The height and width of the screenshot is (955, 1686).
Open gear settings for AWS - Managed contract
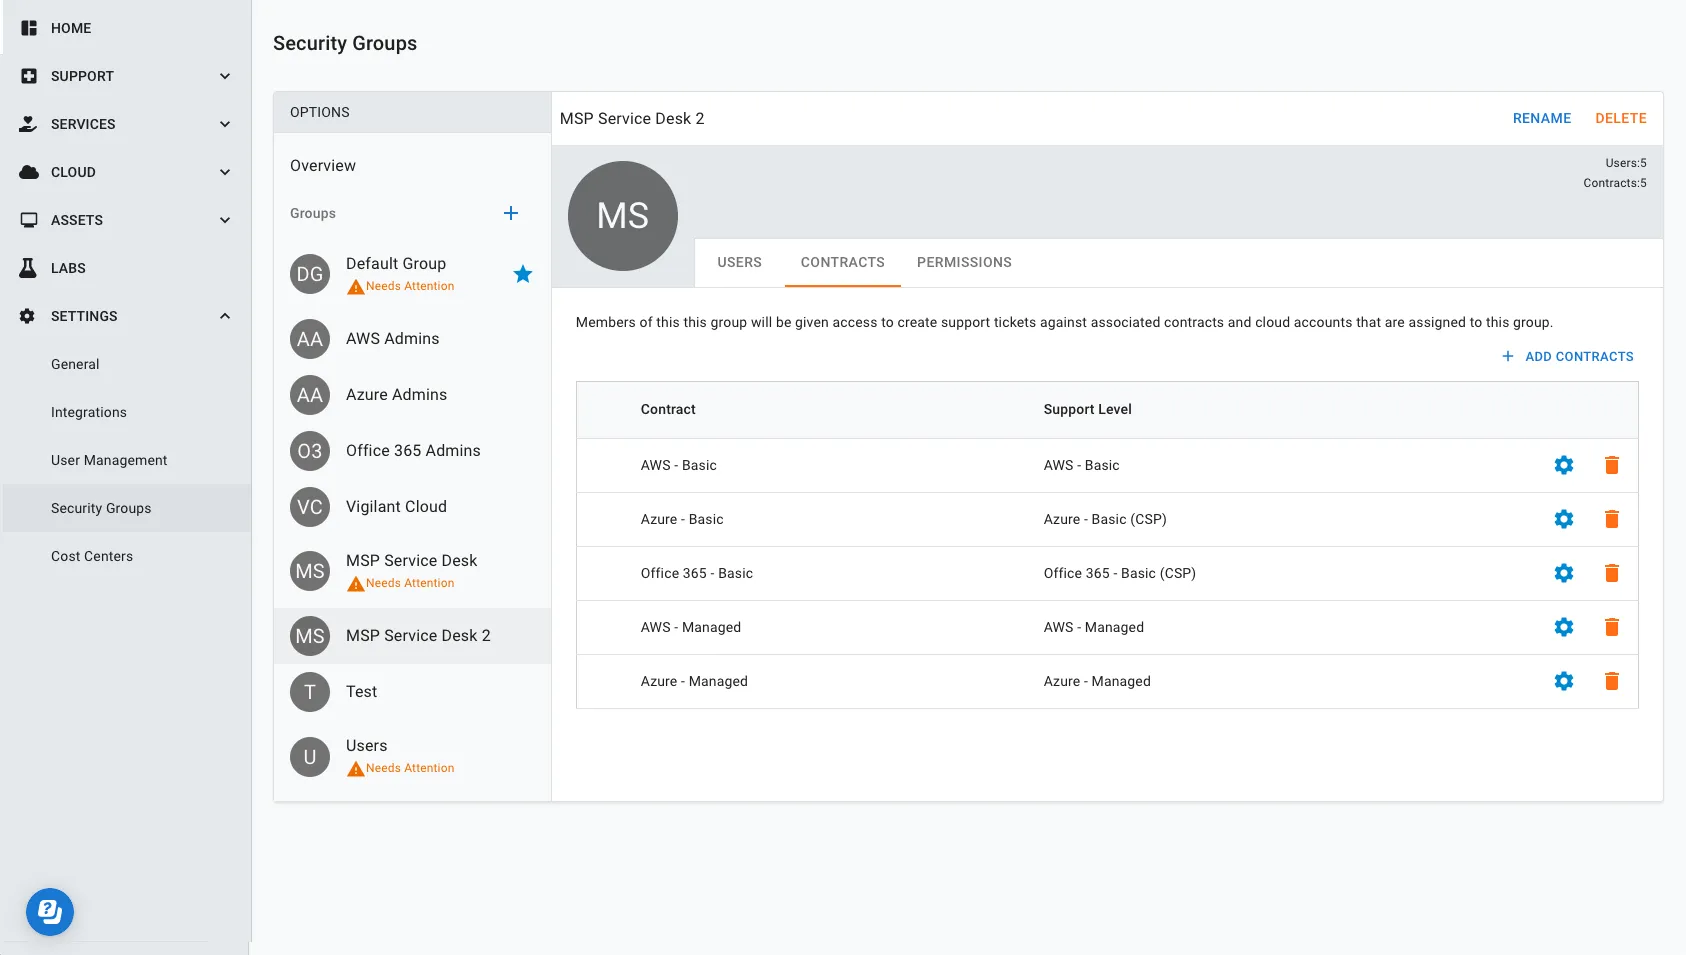[1564, 627]
